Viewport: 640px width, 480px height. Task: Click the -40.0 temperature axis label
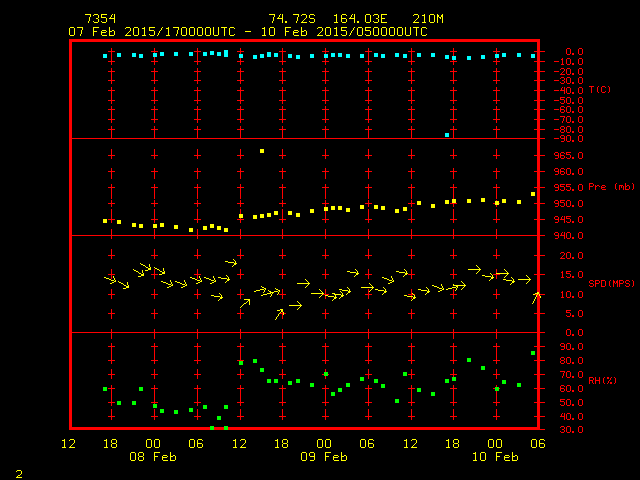[x=569, y=91]
